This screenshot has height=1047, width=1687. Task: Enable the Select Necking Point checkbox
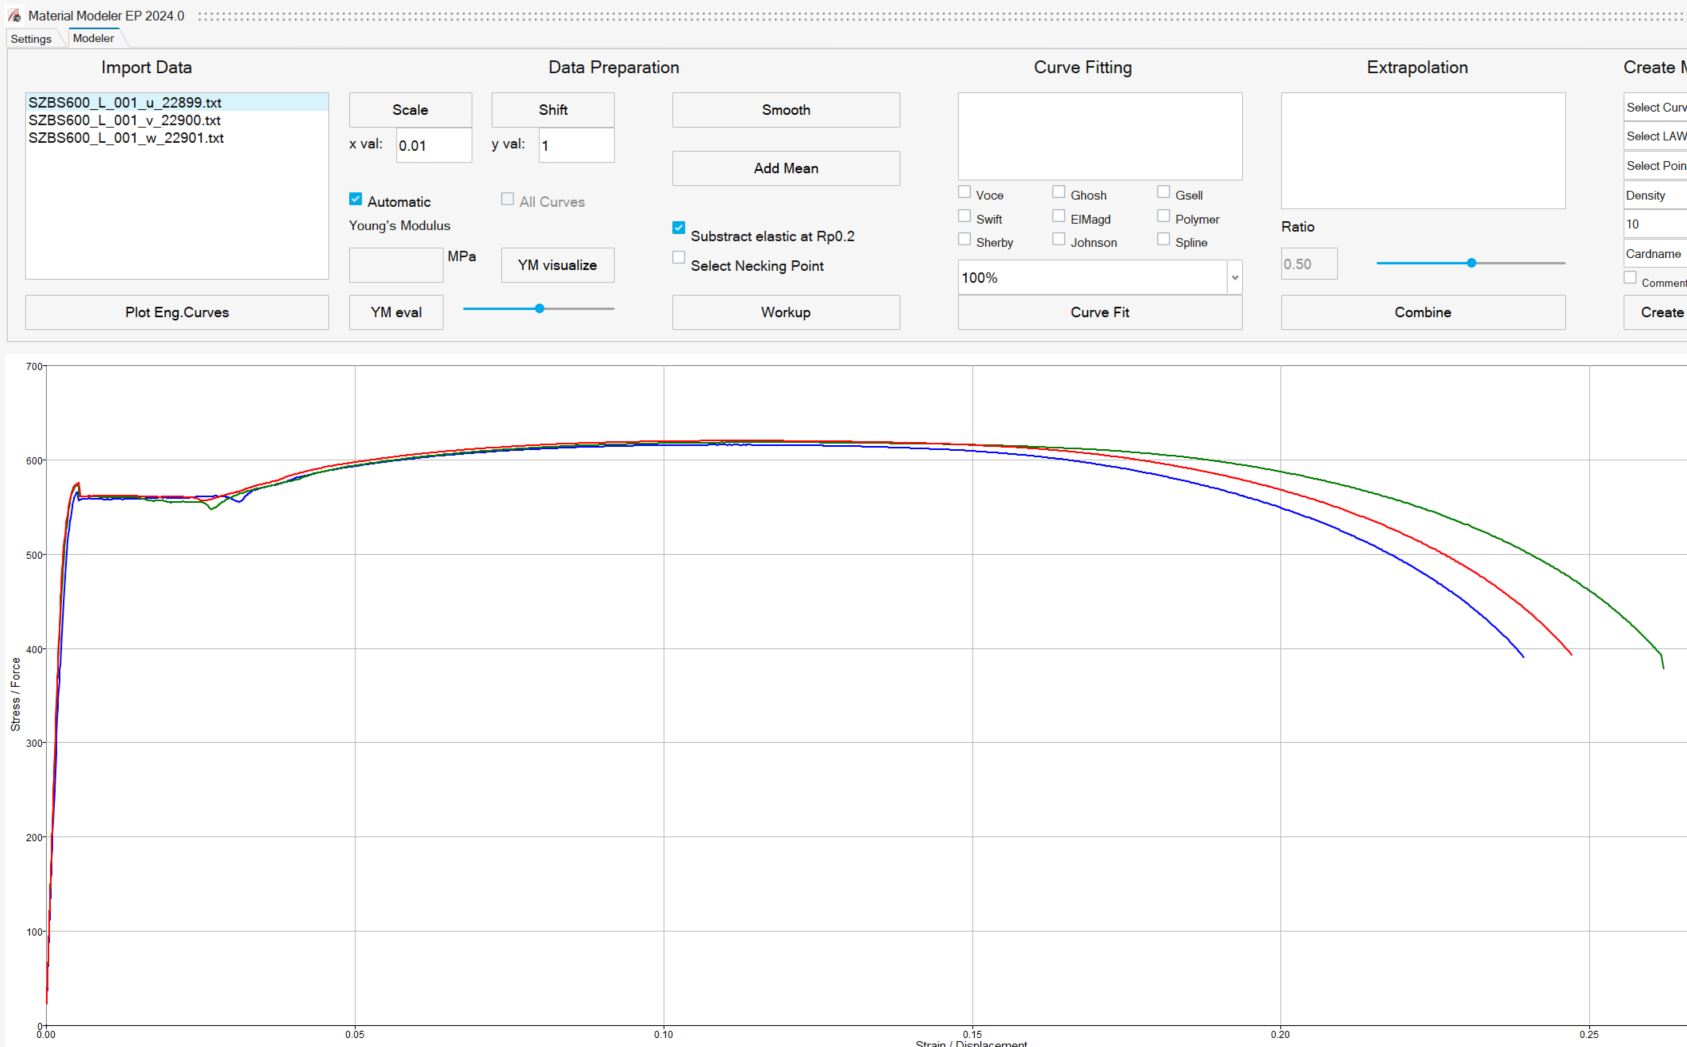tap(679, 258)
